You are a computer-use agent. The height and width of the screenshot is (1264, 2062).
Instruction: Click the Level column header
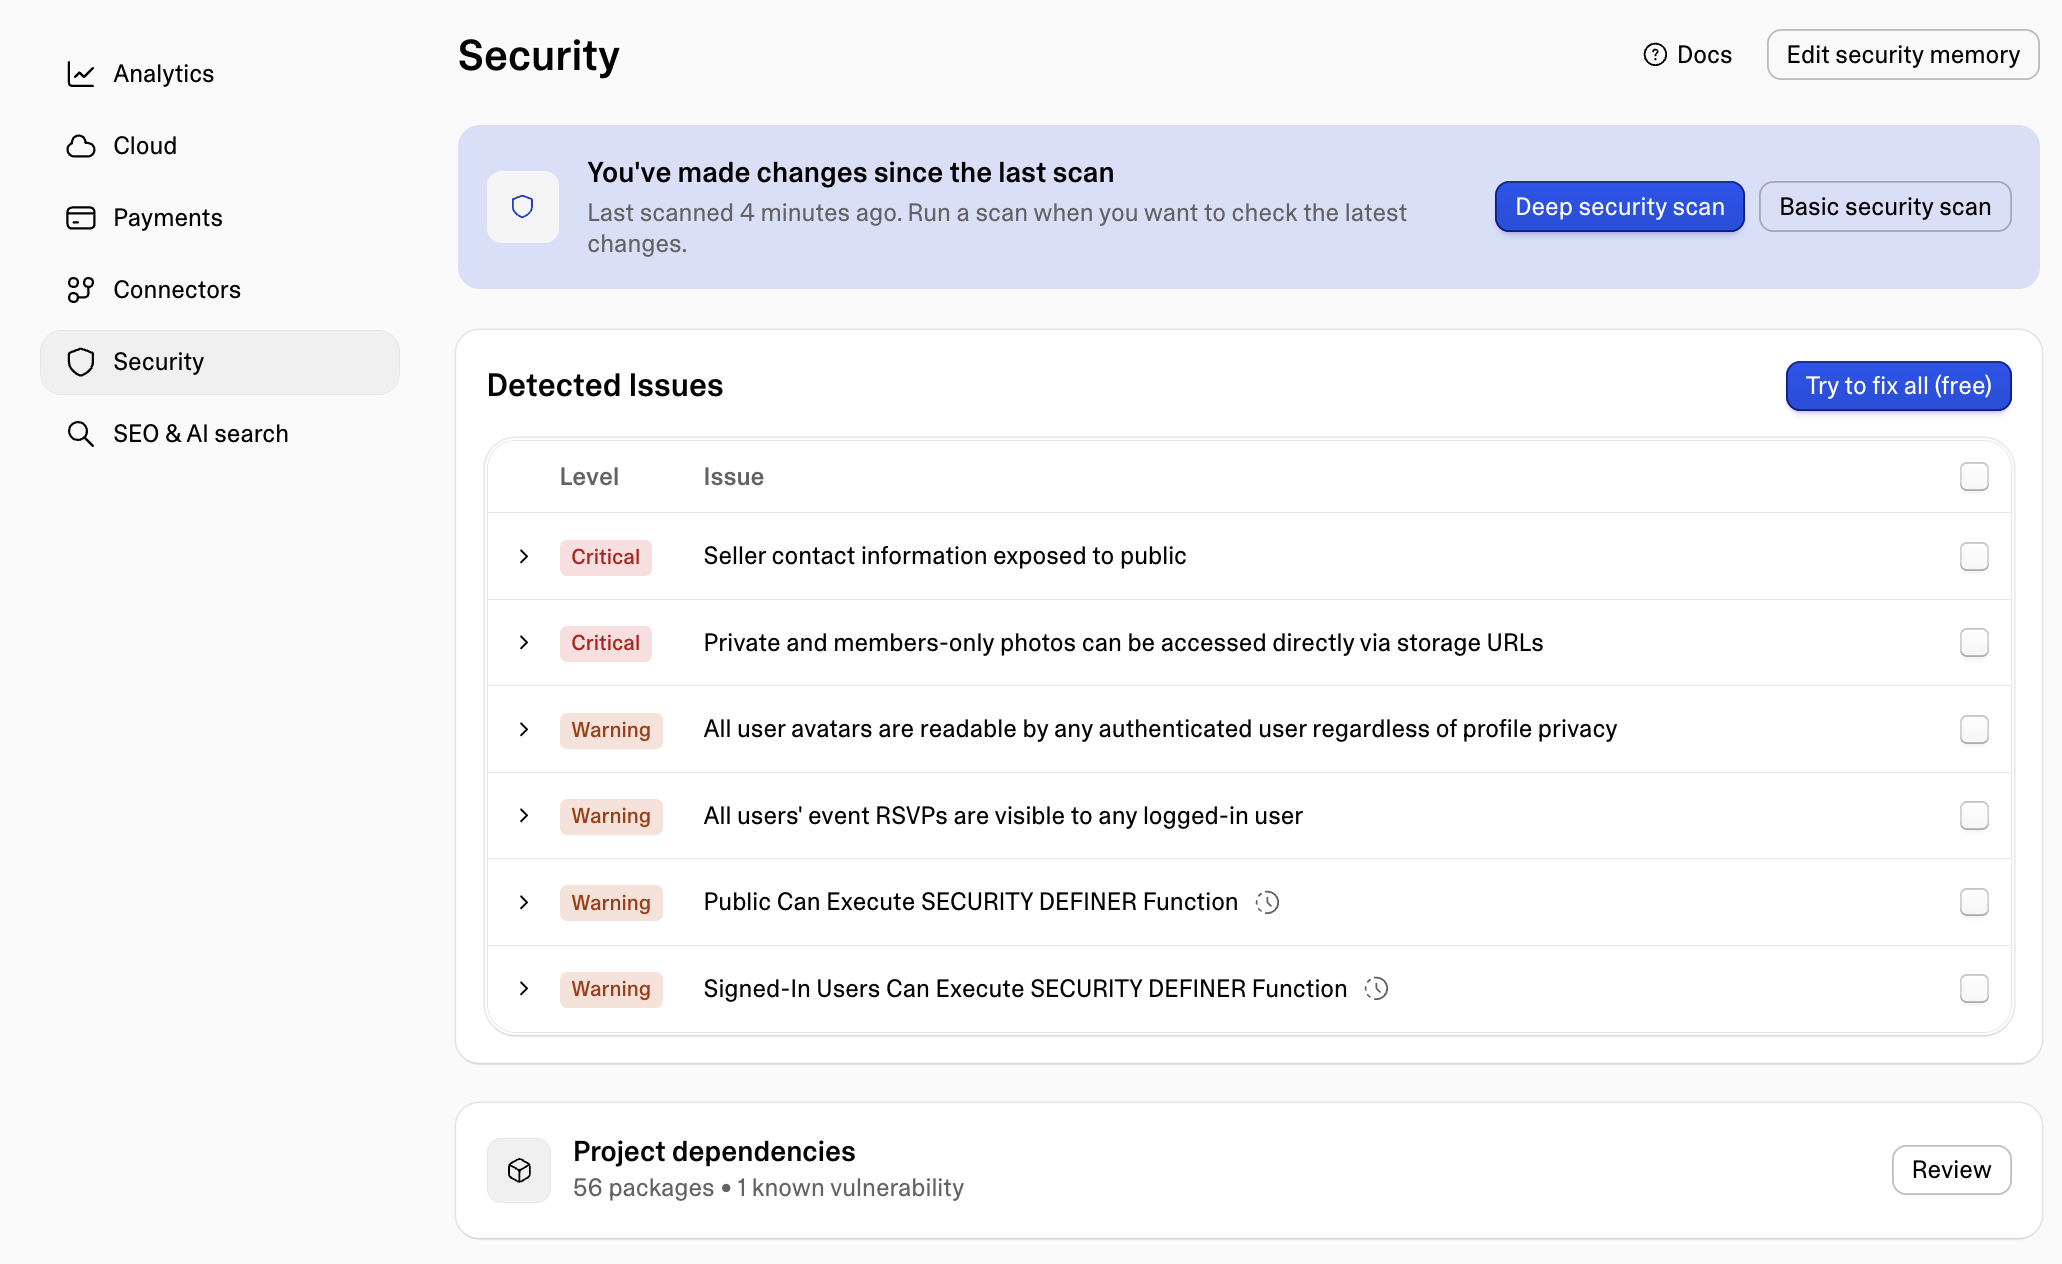pos(589,477)
